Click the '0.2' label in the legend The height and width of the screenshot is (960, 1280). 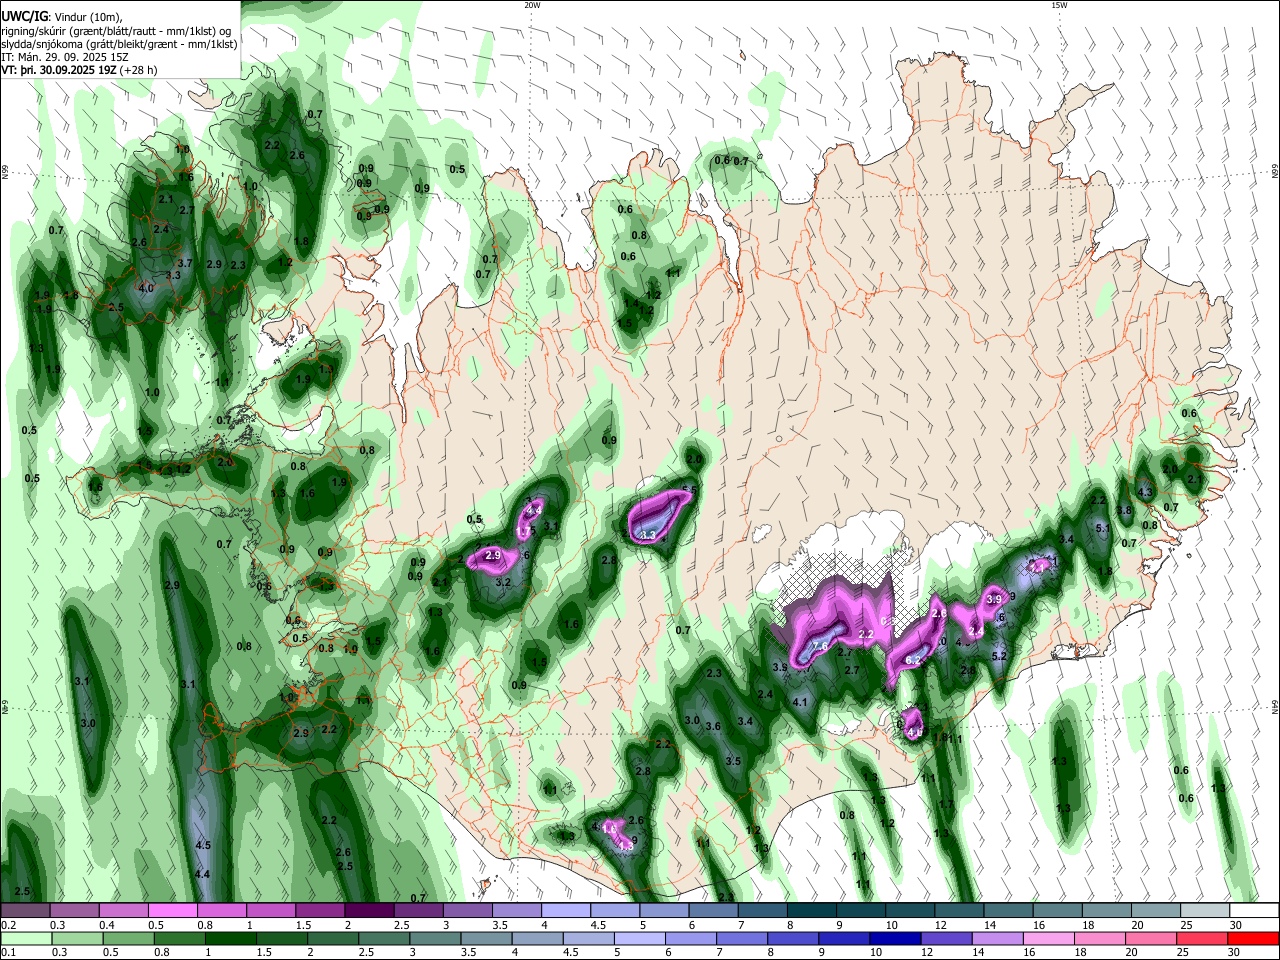8,925
